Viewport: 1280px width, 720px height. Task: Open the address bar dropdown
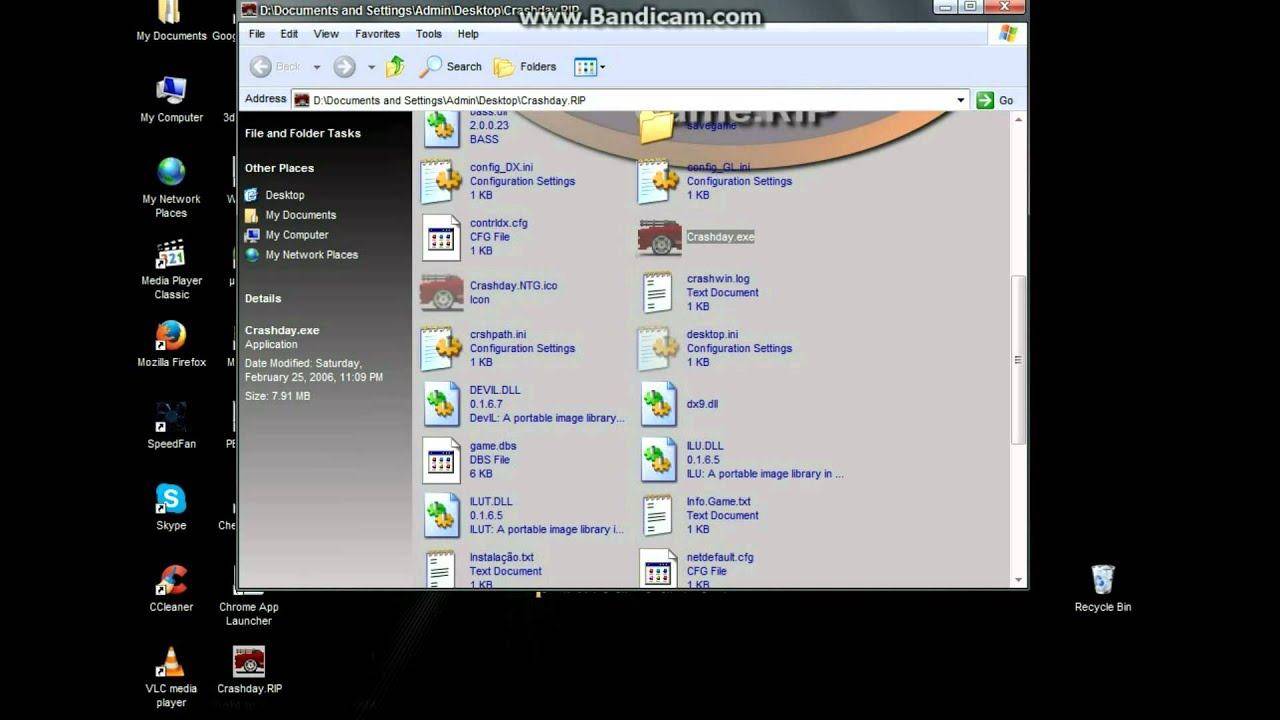(x=961, y=100)
